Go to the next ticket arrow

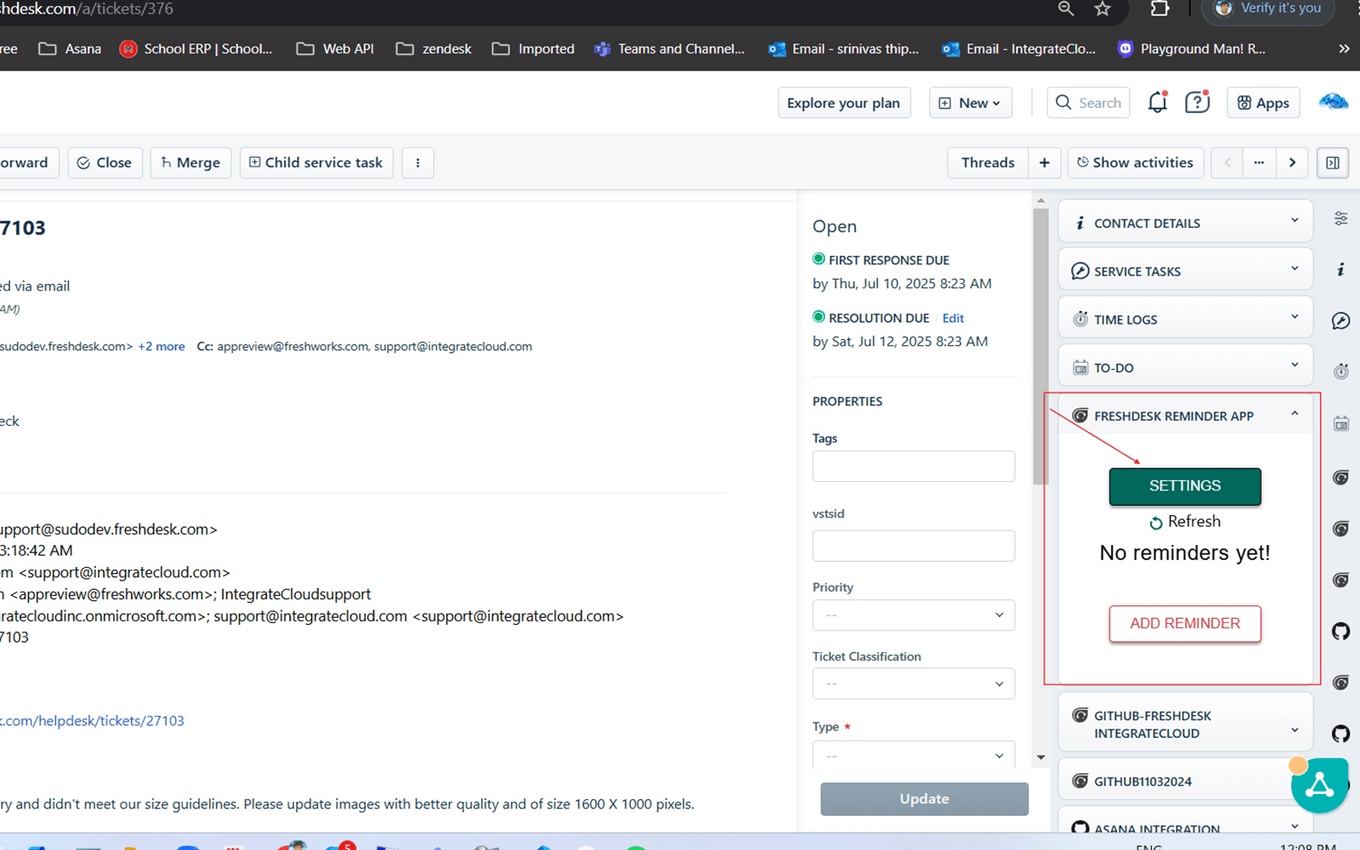[x=1292, y=163]
